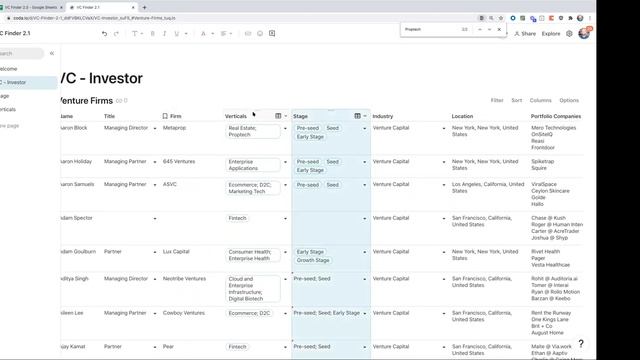Open the user profile avatar

click(x=584, y=33)
